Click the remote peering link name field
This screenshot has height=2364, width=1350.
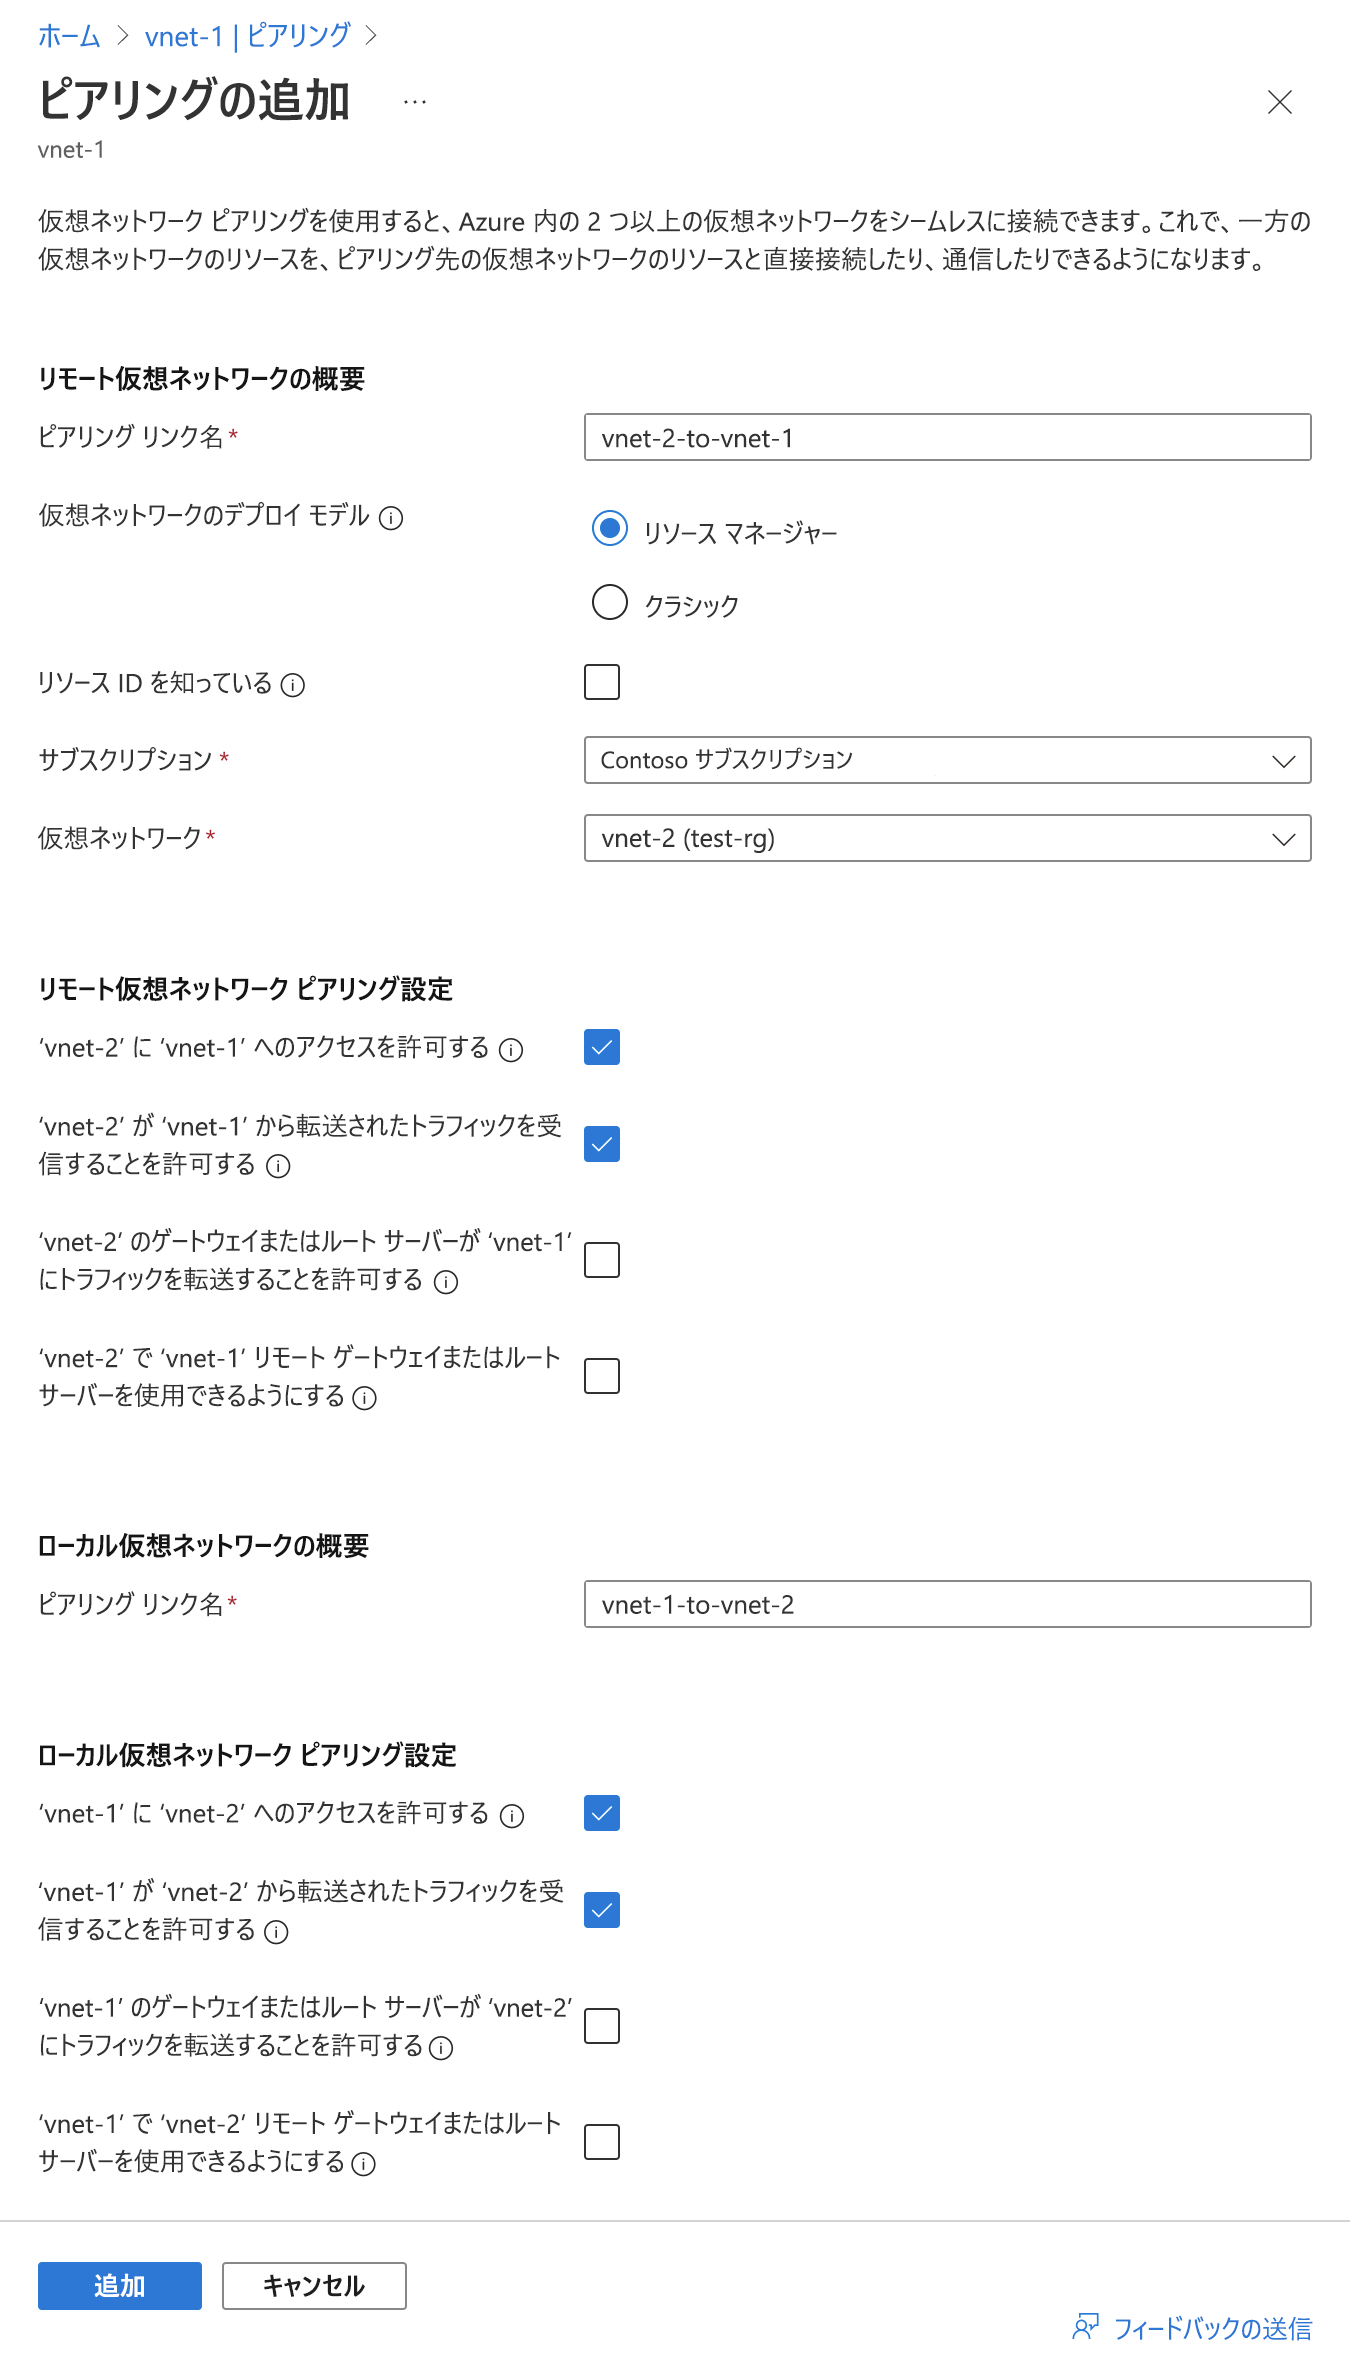(947, 438)
